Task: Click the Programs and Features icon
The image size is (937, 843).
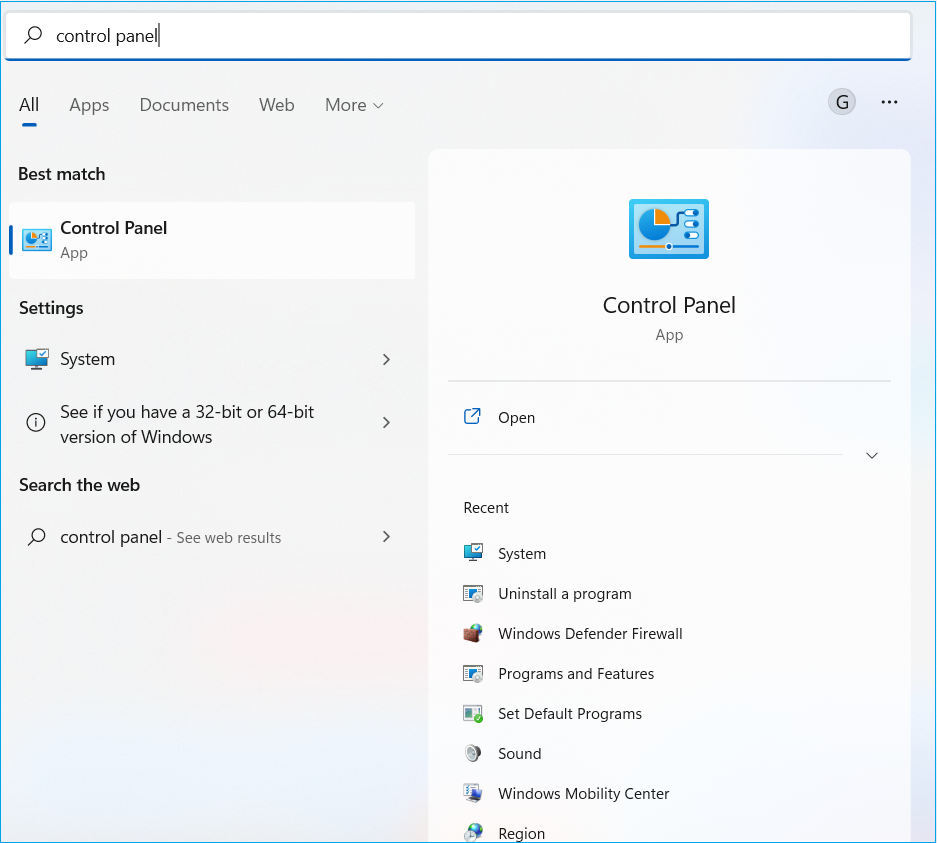Action: coord(473,673)
